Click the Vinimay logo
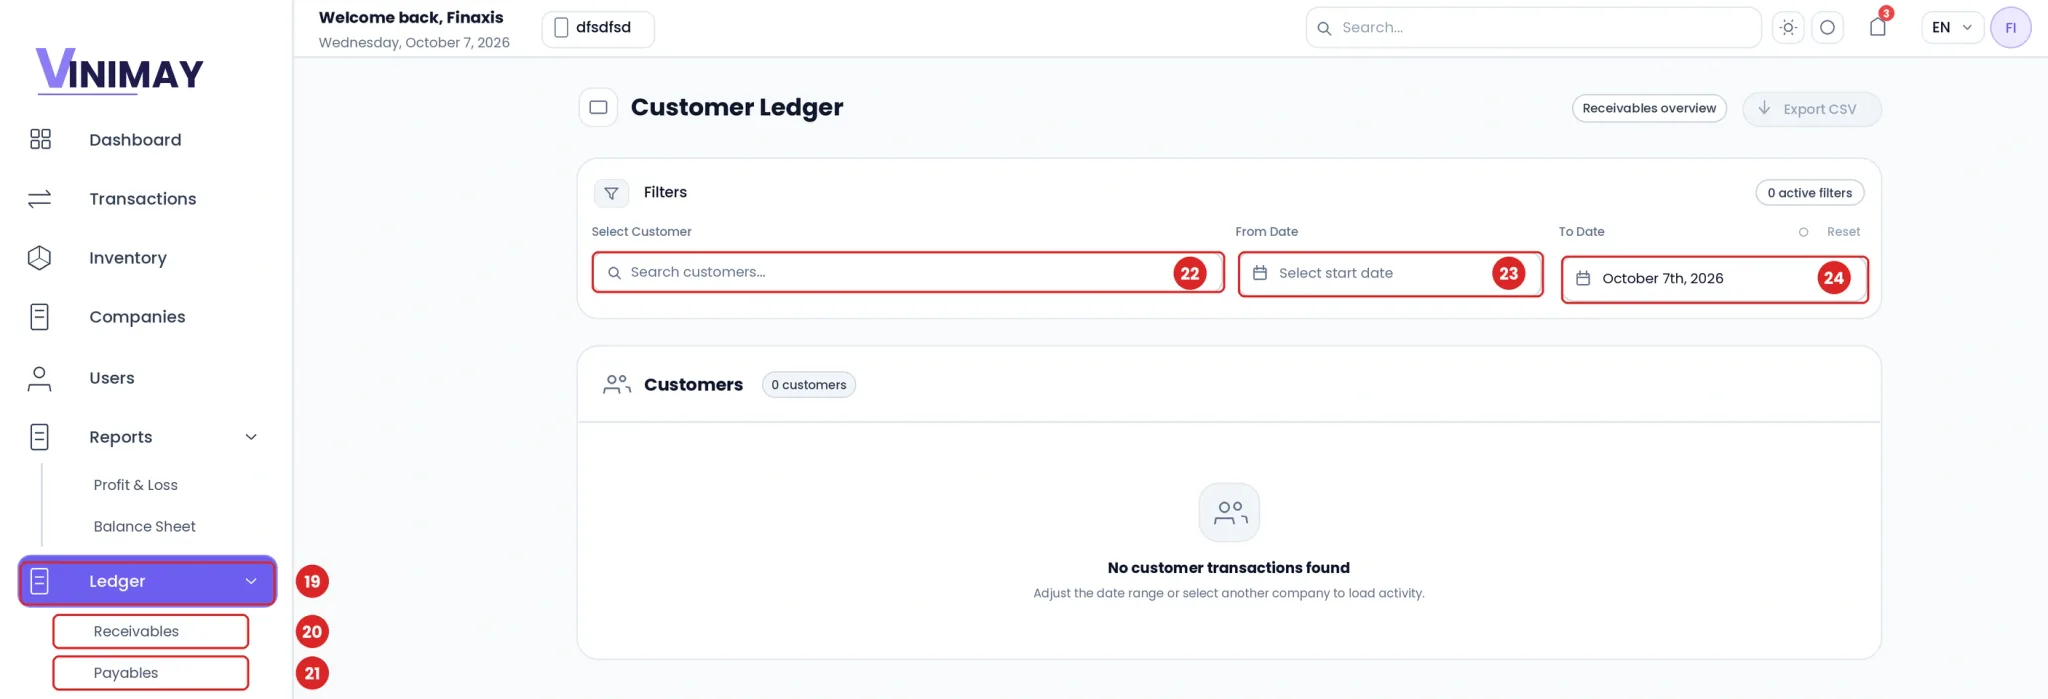Screen dimensions: 2048x699 [120, 71]
